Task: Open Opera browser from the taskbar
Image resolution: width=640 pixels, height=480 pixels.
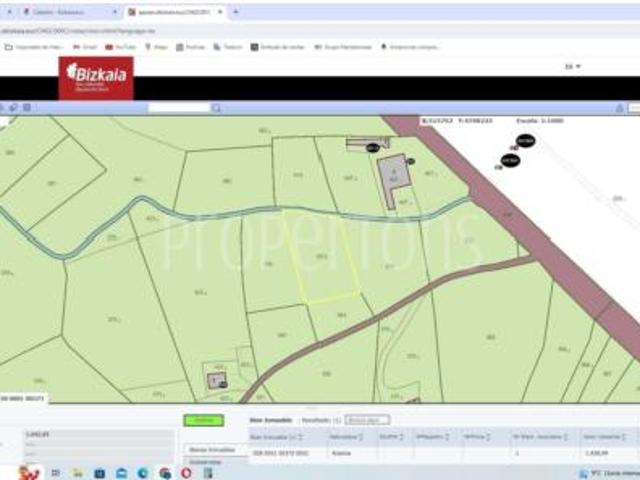Action: [186, 473]
